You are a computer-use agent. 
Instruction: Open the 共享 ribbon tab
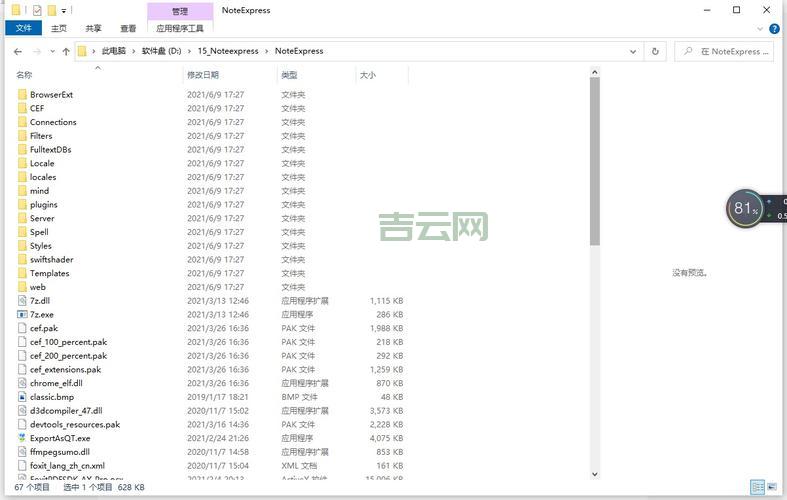pyautogui.click(x=93, y=29)
